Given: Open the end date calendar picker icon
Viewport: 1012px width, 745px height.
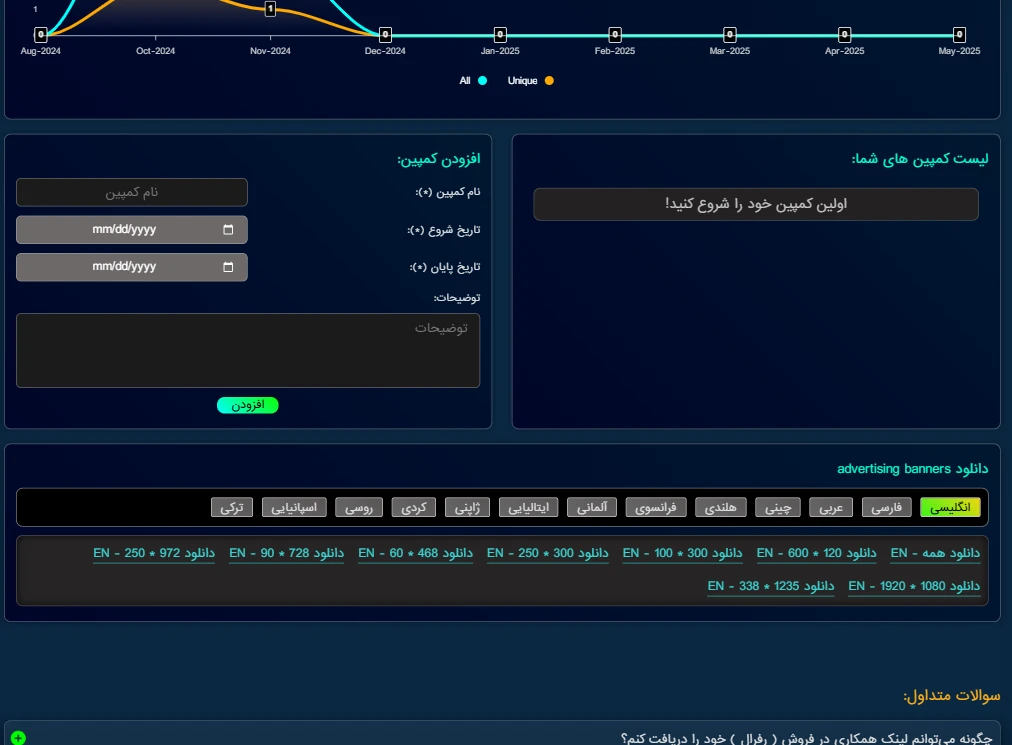Looking at the screenshot, I should click(228, 267).
